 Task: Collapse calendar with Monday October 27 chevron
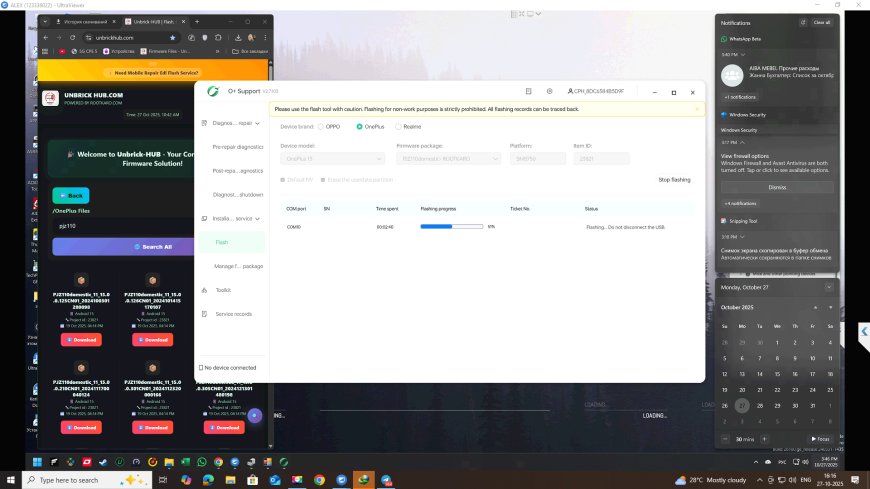pos(829,288)
